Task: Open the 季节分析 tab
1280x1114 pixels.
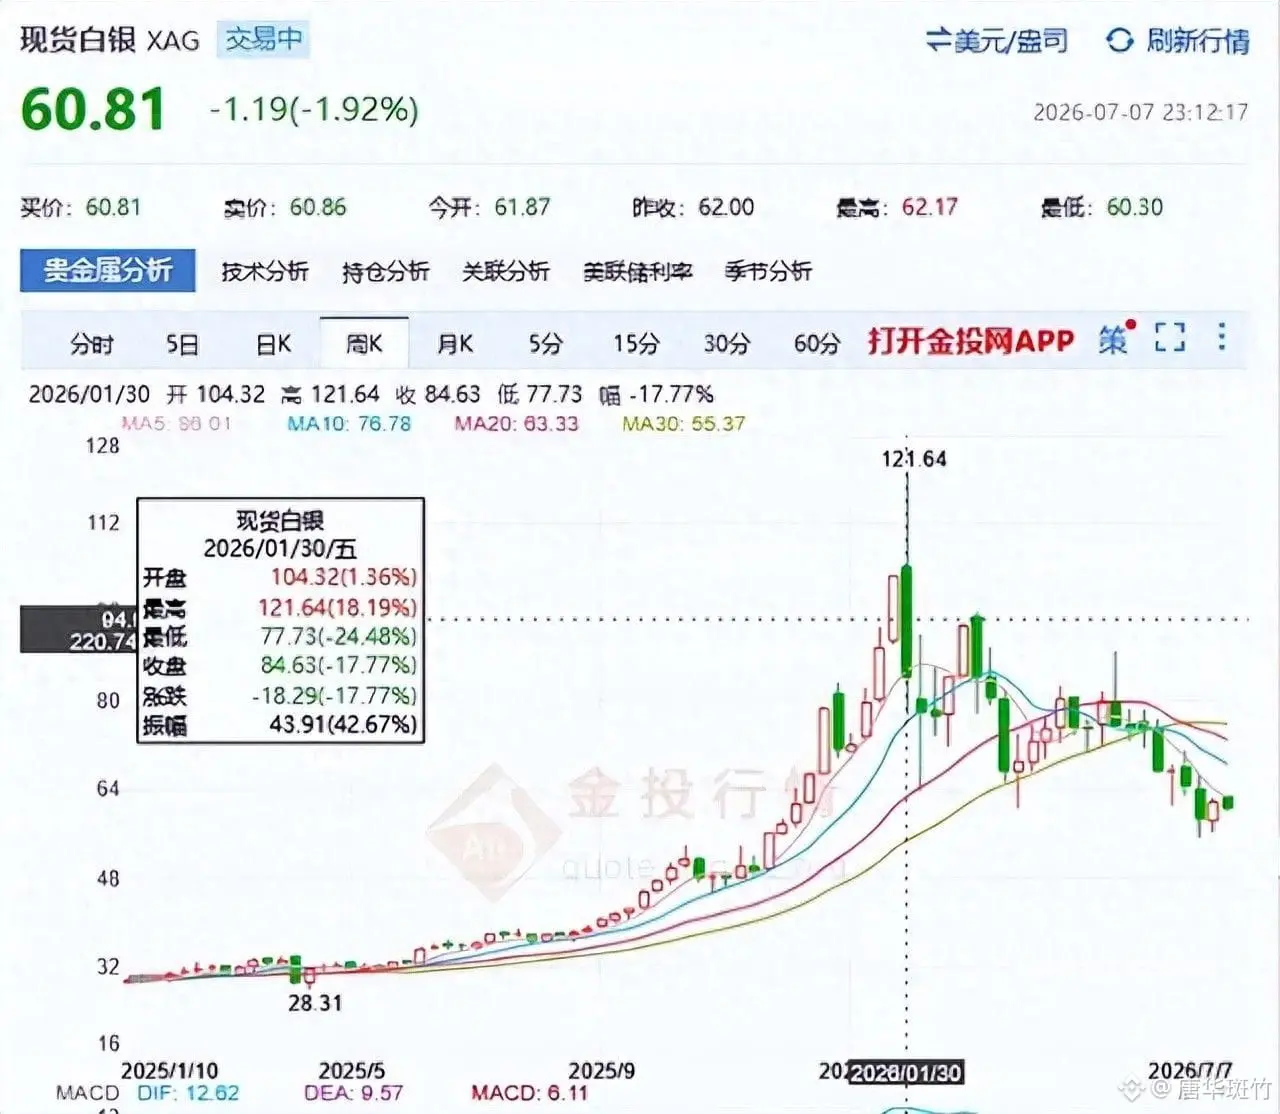Action: (768, 271)
